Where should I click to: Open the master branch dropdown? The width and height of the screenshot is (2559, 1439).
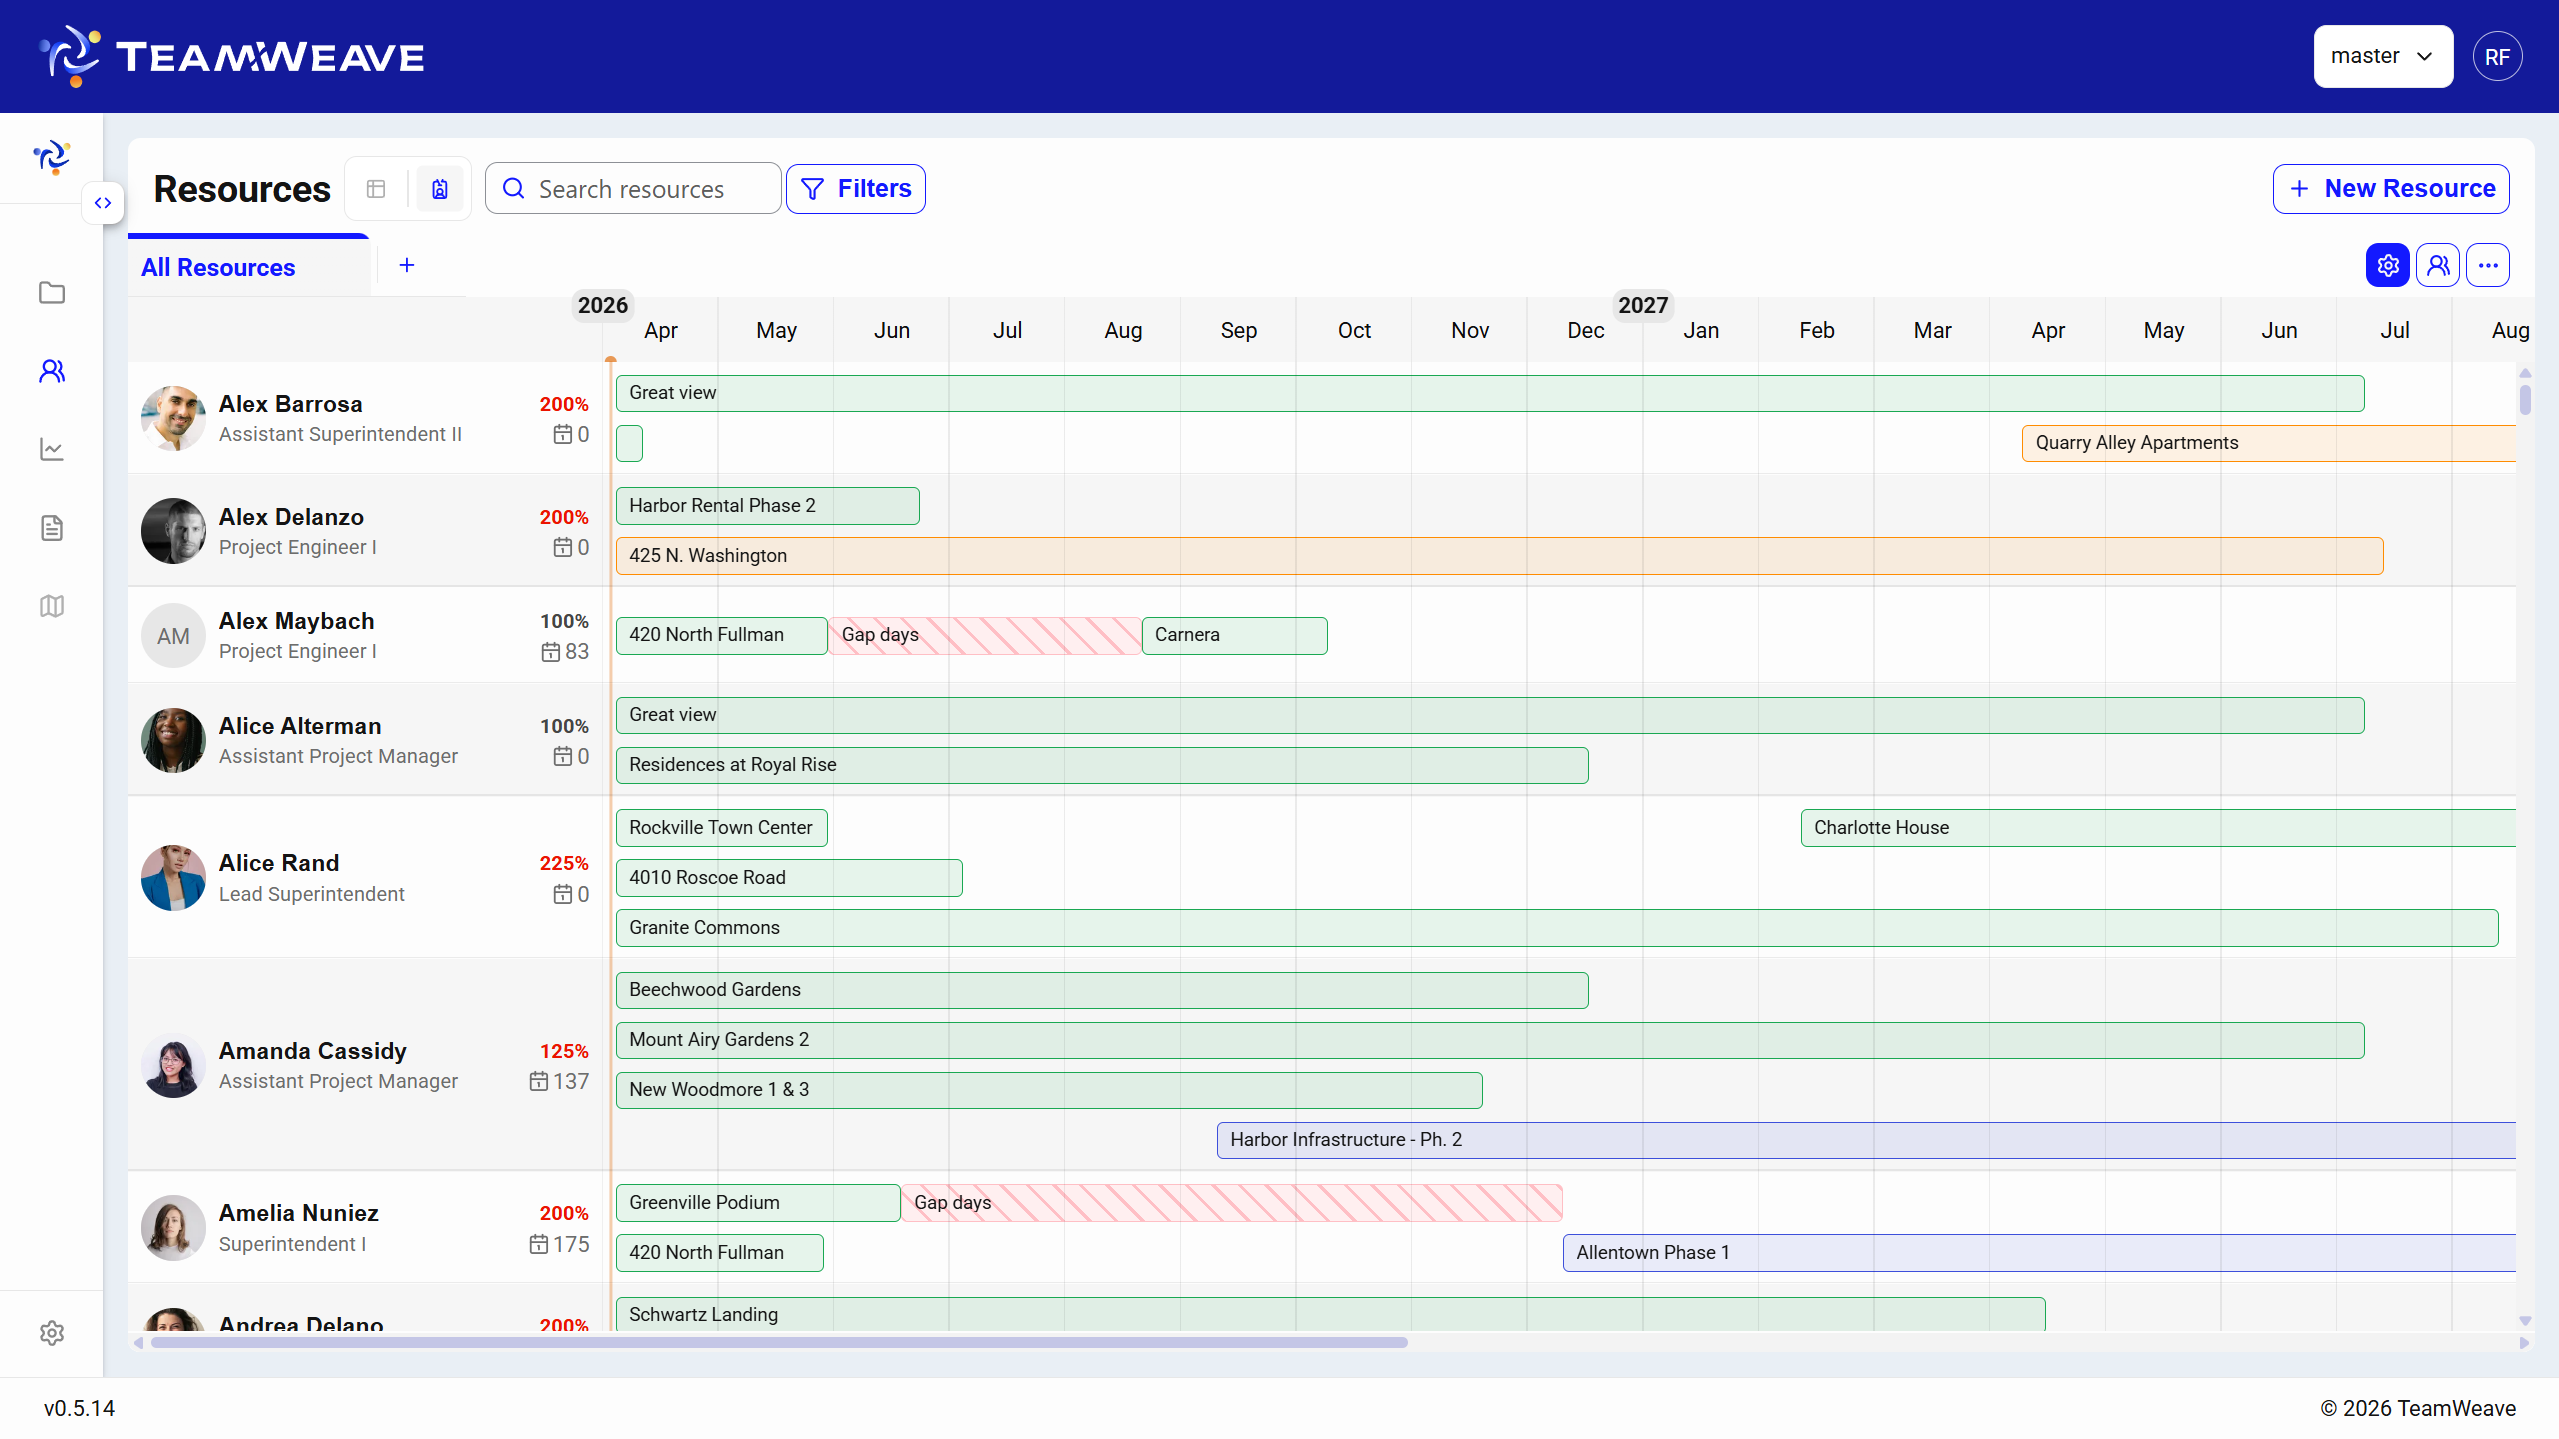click(2383, 56)
